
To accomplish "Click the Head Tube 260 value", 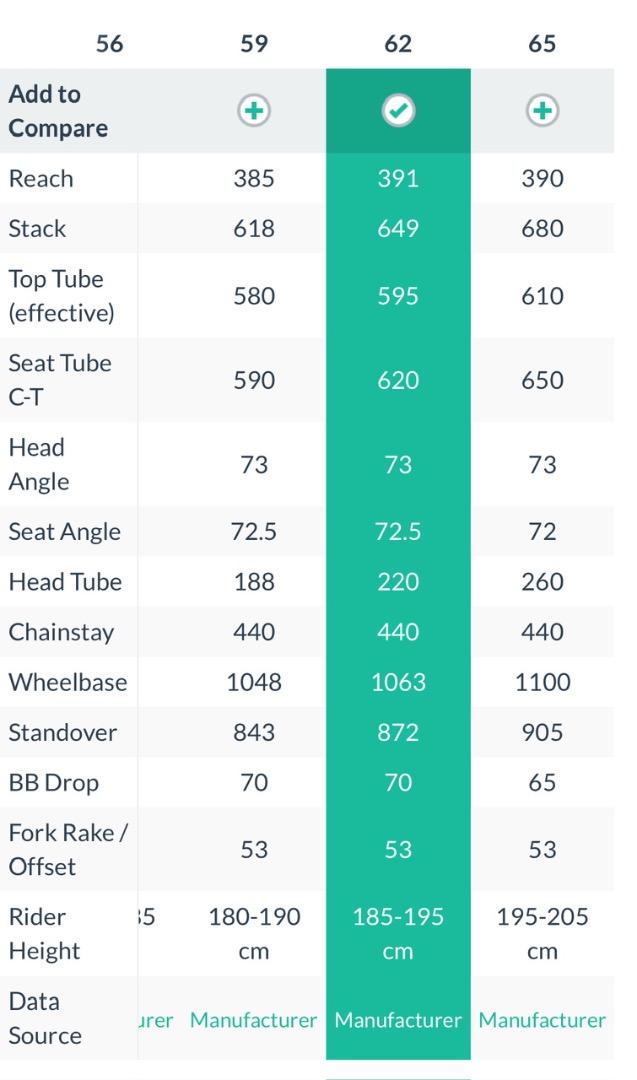I will point(542,582).
